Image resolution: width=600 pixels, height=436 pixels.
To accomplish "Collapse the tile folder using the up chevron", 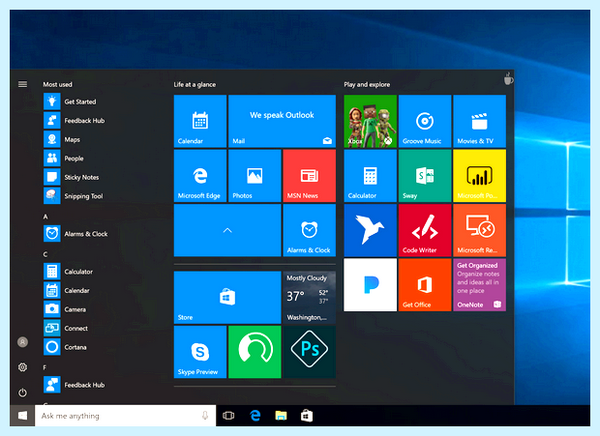I will pos(228,230).
